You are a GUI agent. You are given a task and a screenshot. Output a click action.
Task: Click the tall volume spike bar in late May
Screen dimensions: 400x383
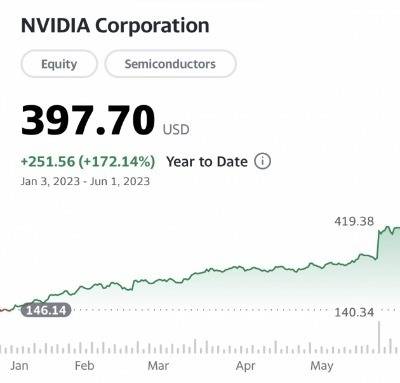[x=379, y=337]
